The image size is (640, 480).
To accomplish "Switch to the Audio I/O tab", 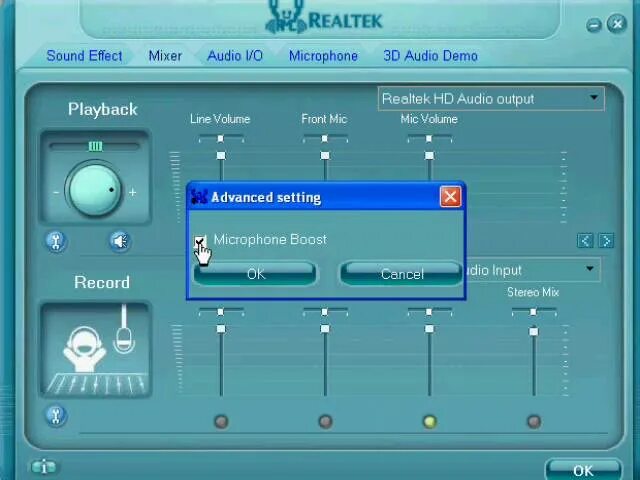I will 235,56.
